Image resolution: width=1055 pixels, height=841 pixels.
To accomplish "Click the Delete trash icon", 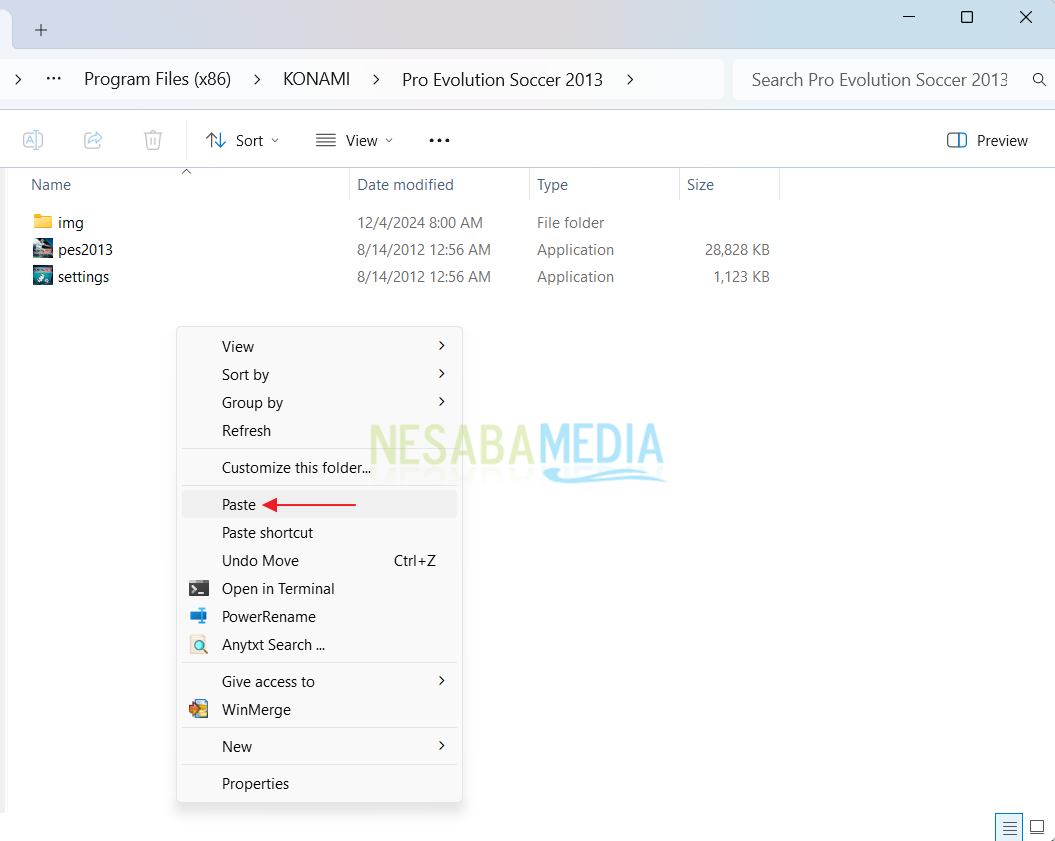I will pyautogui.click(x=153, y=140).
